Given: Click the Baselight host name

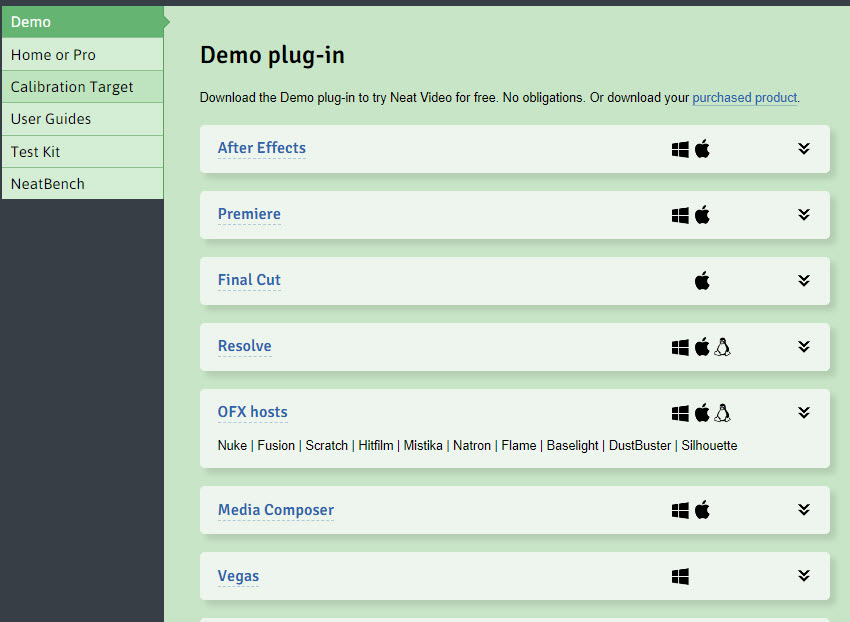Looking at the screenshot, I should pos(572,445).
